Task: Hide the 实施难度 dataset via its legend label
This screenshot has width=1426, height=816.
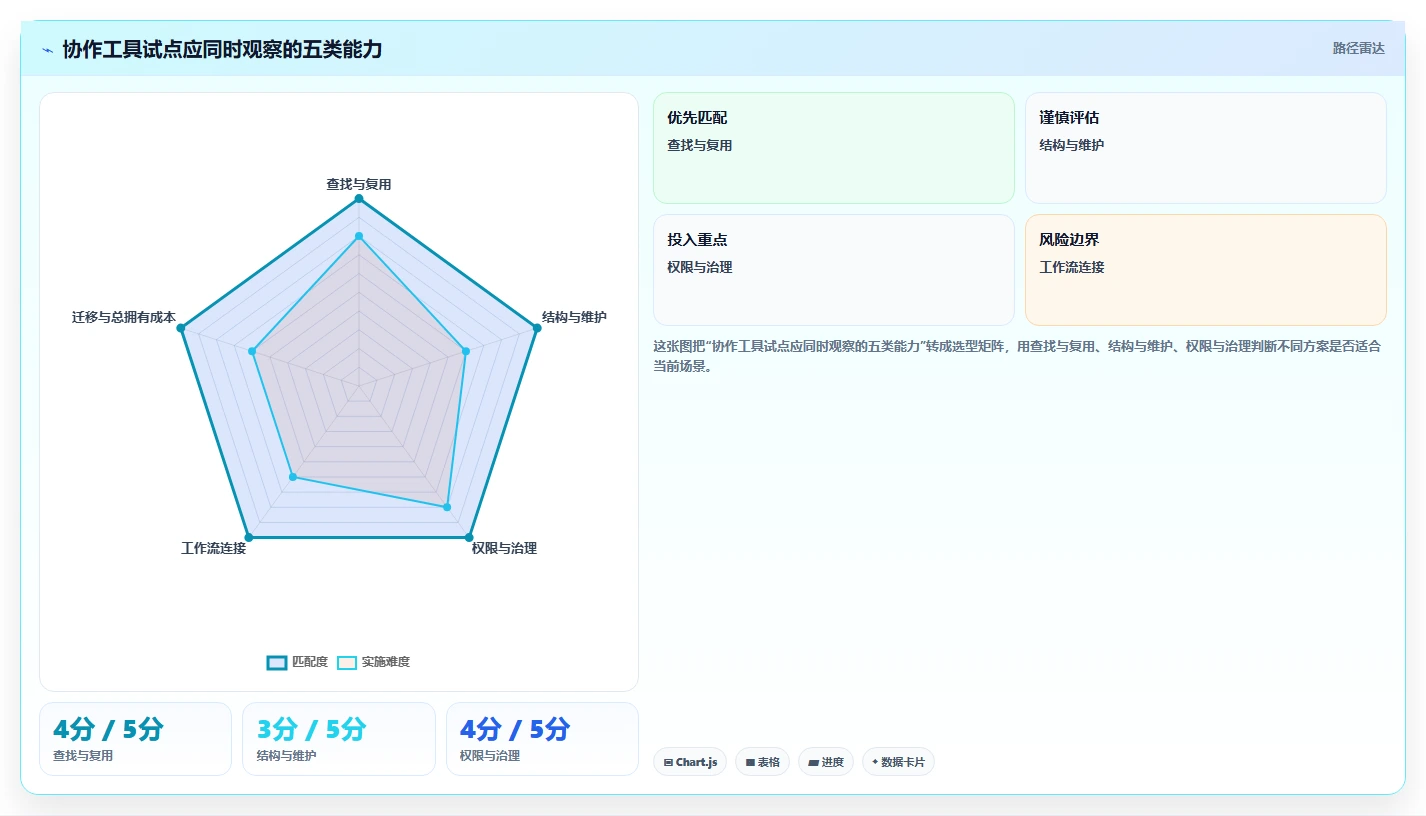Action: pos(386,662)
